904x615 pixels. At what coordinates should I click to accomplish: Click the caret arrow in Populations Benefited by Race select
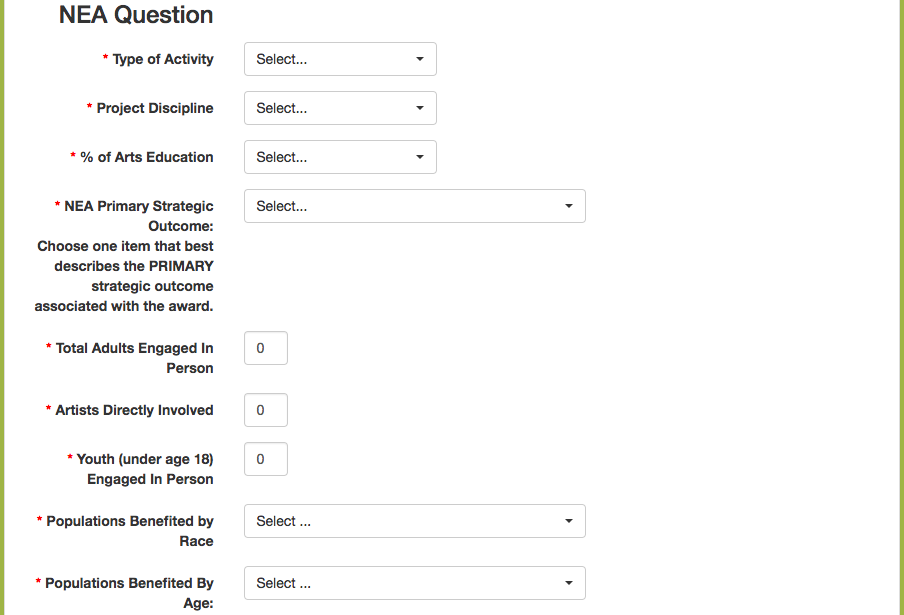click(568, 521)
